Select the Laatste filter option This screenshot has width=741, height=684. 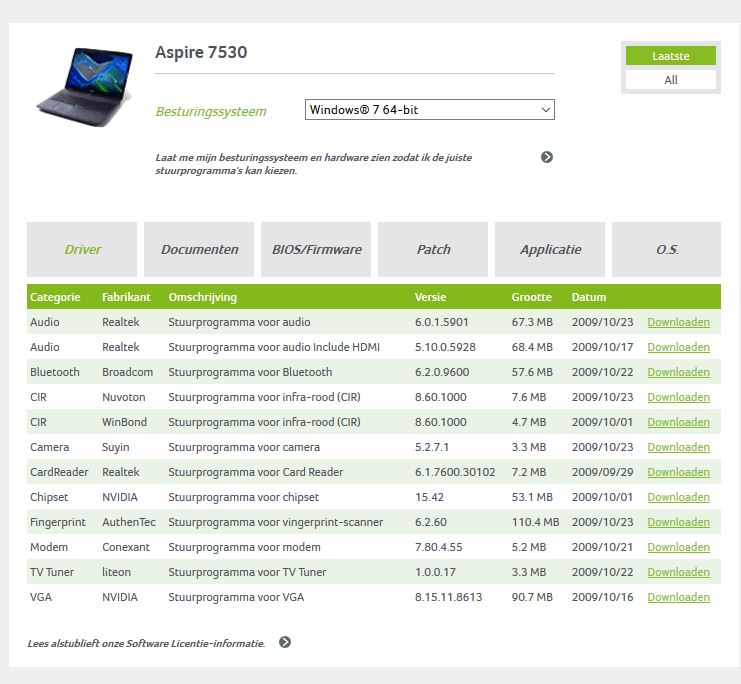click(x=671, y=56)
